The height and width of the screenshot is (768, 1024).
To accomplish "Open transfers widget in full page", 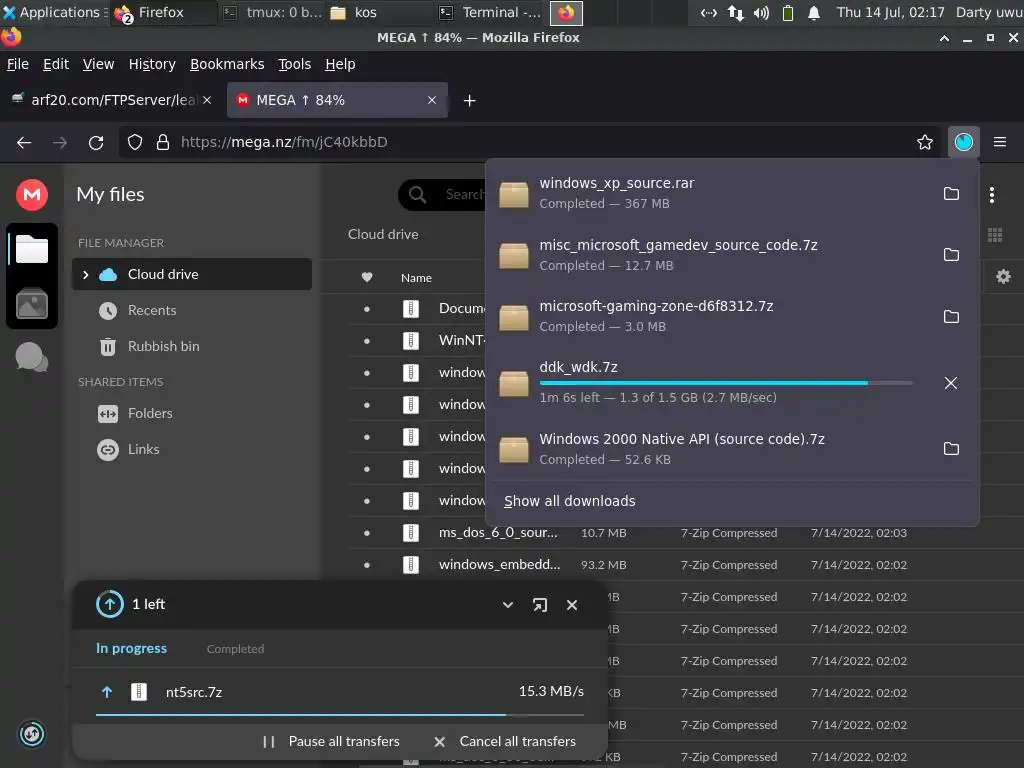I will (539, 605).
